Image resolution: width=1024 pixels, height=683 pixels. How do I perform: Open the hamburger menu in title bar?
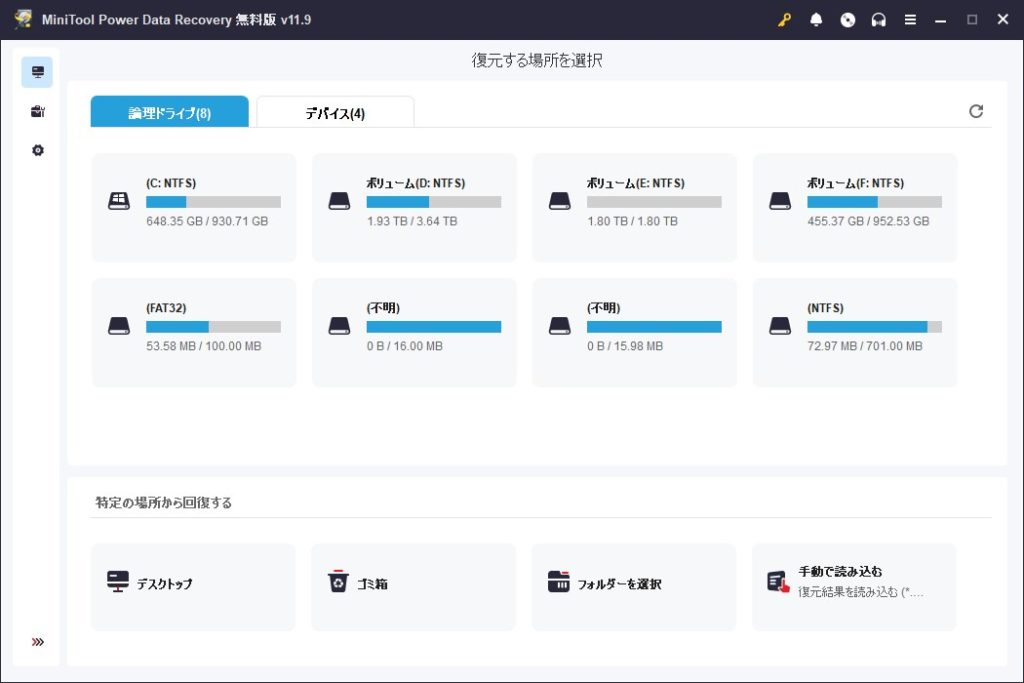point(910,20)
